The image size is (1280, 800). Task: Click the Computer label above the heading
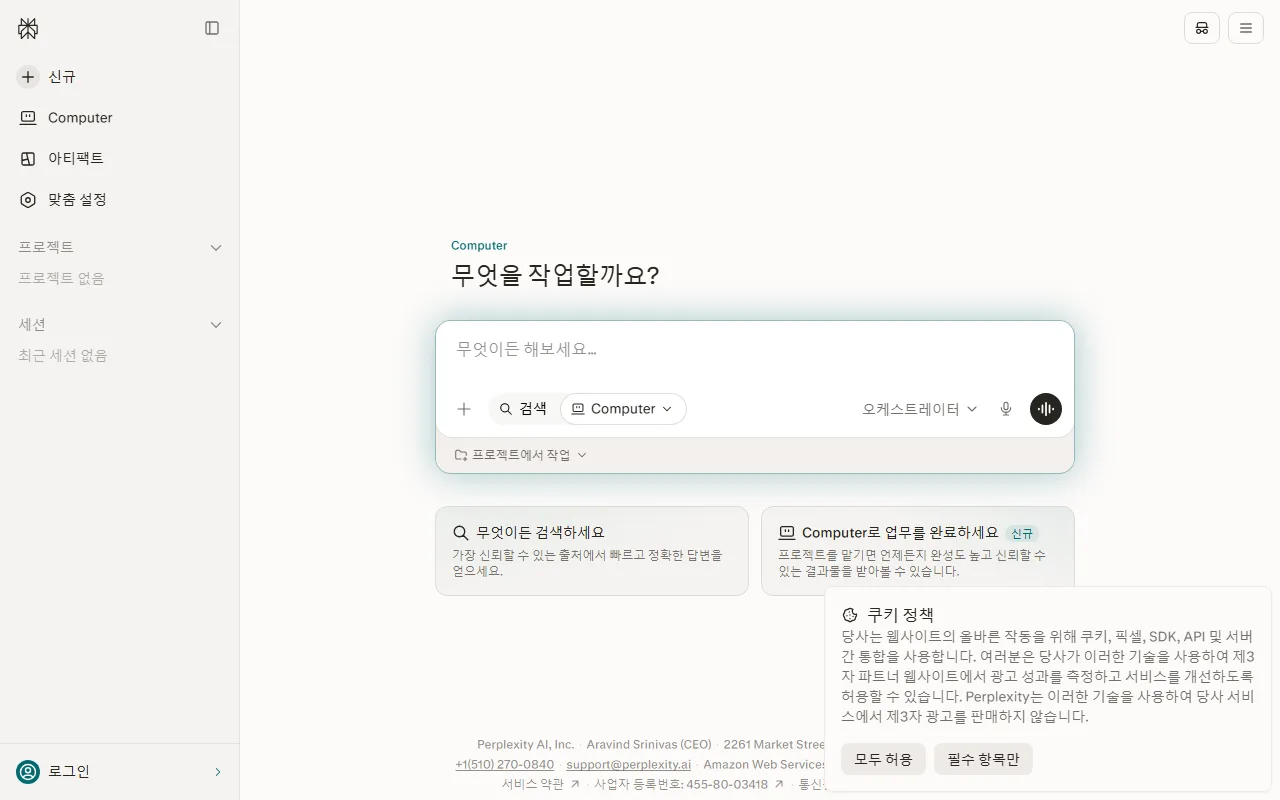pos(479,245)
